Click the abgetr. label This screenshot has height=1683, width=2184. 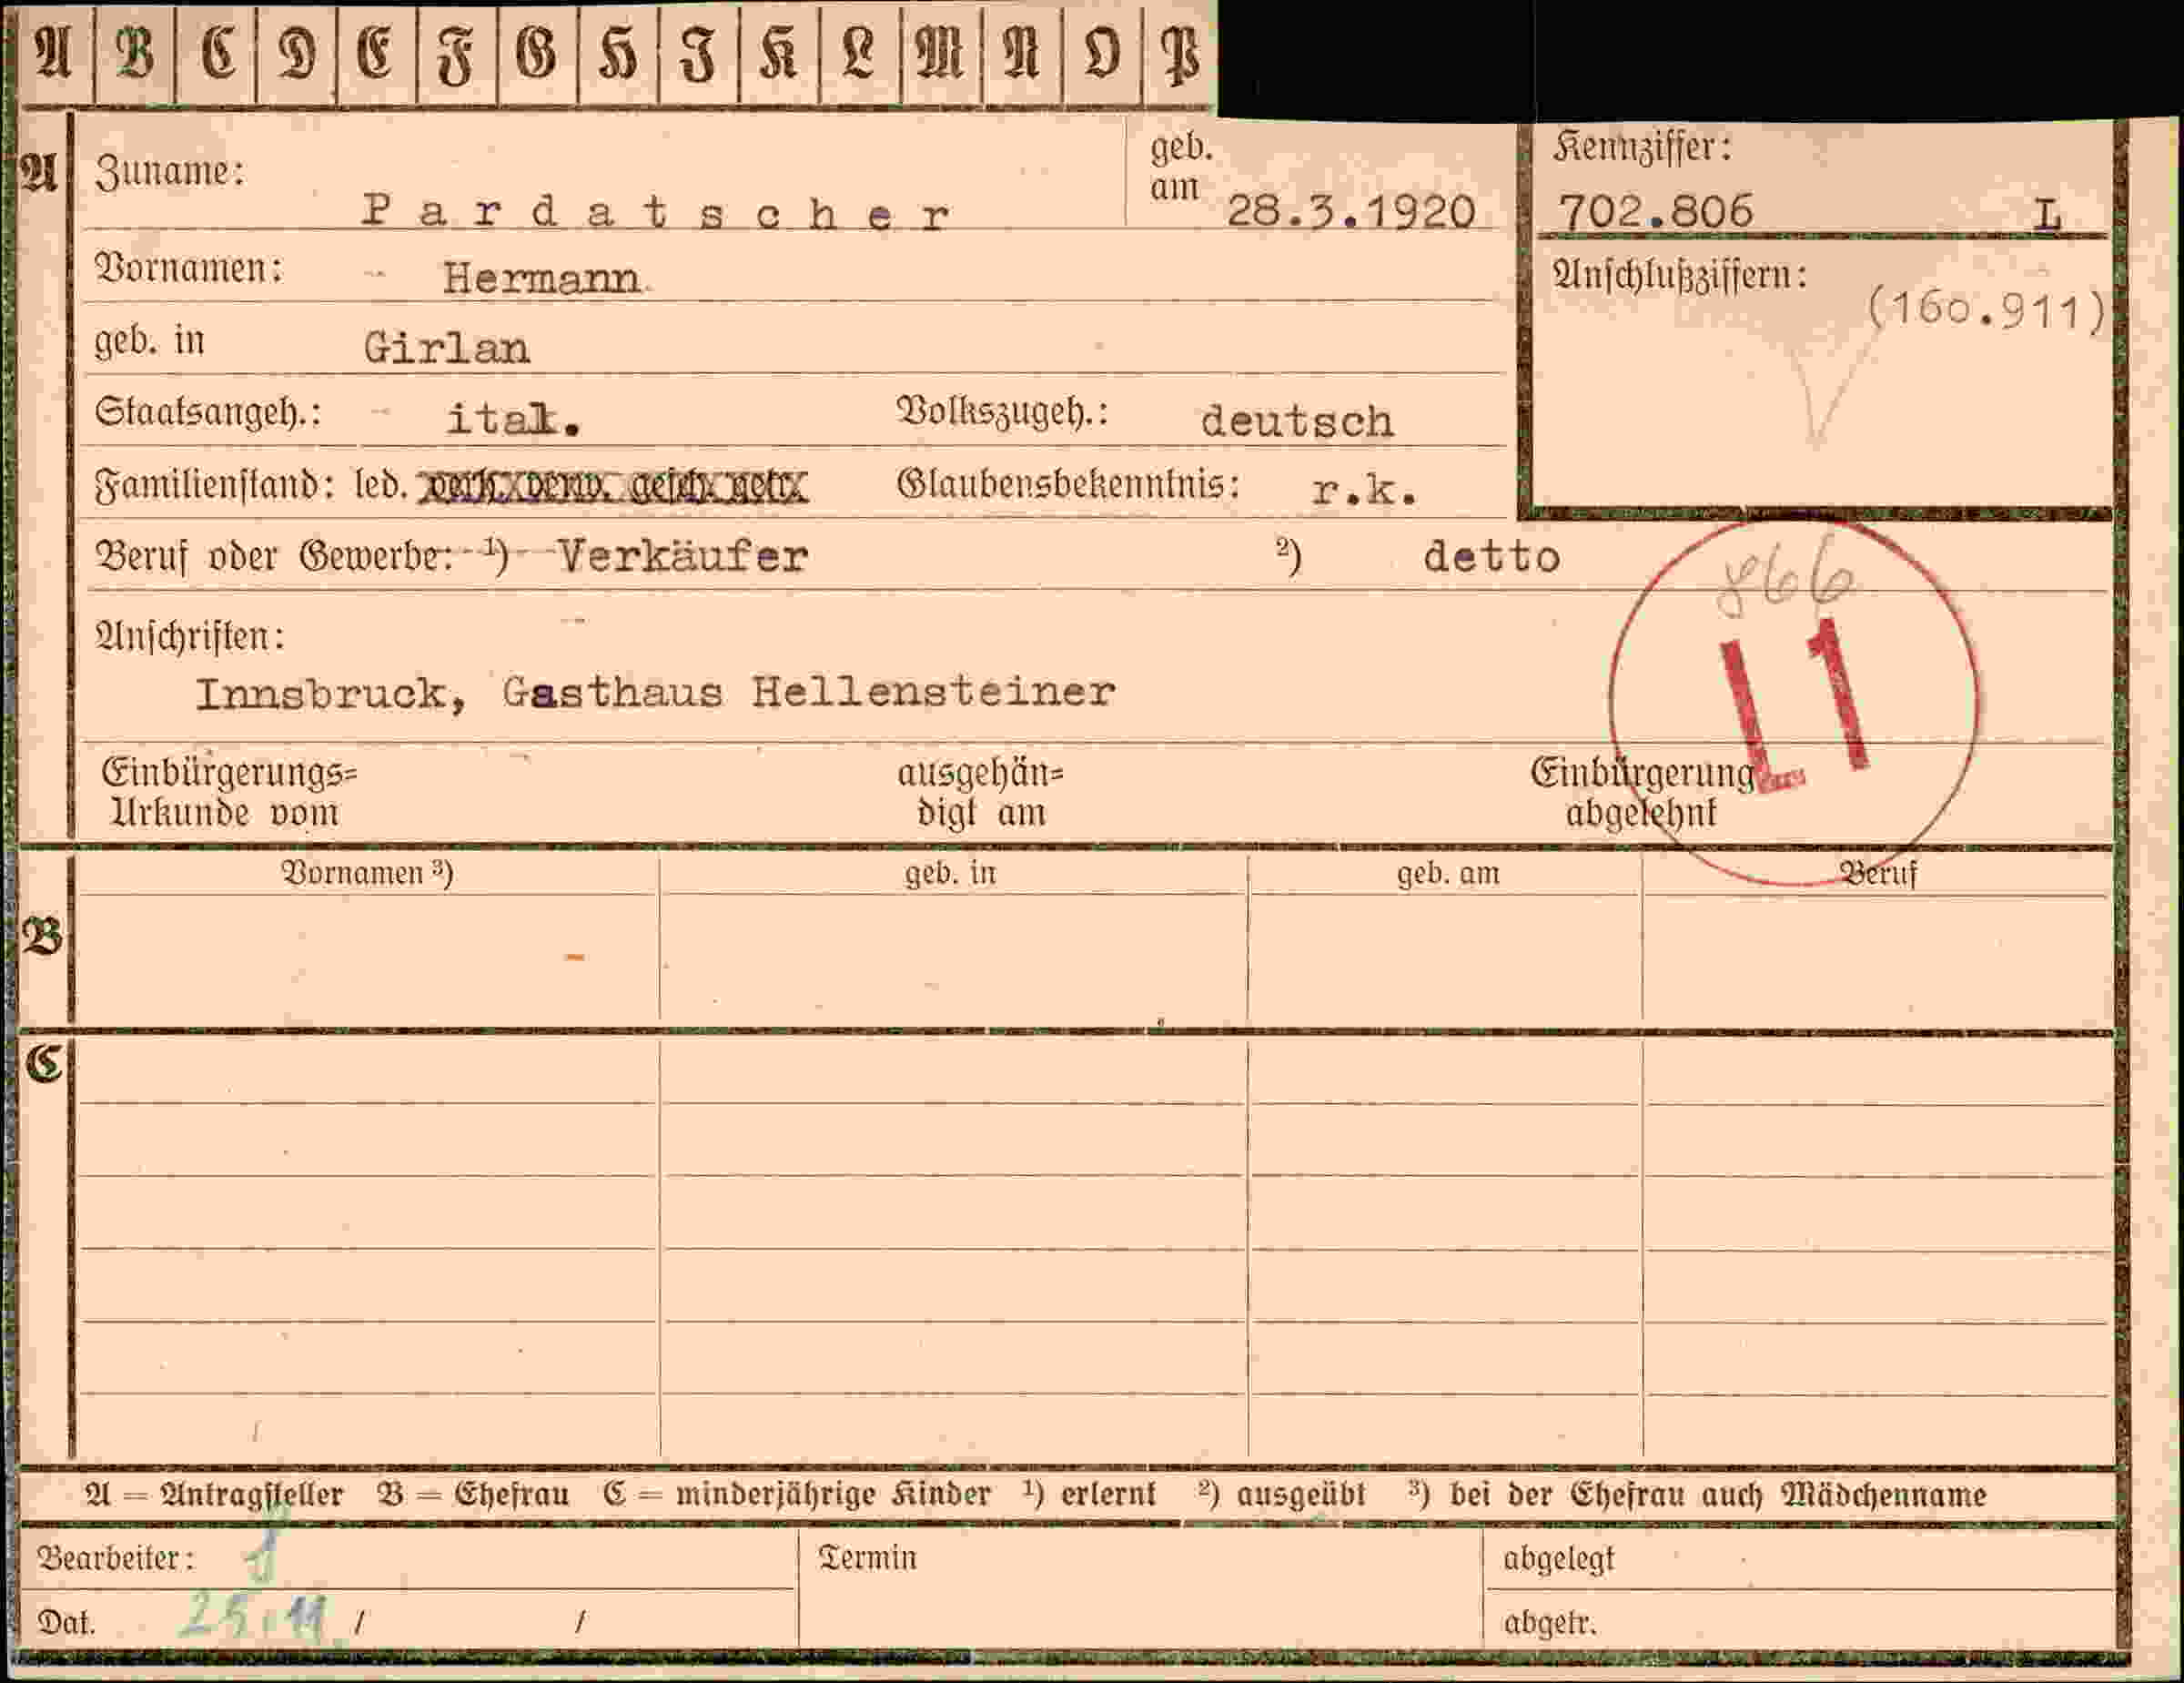[x=1550, y=1622]
